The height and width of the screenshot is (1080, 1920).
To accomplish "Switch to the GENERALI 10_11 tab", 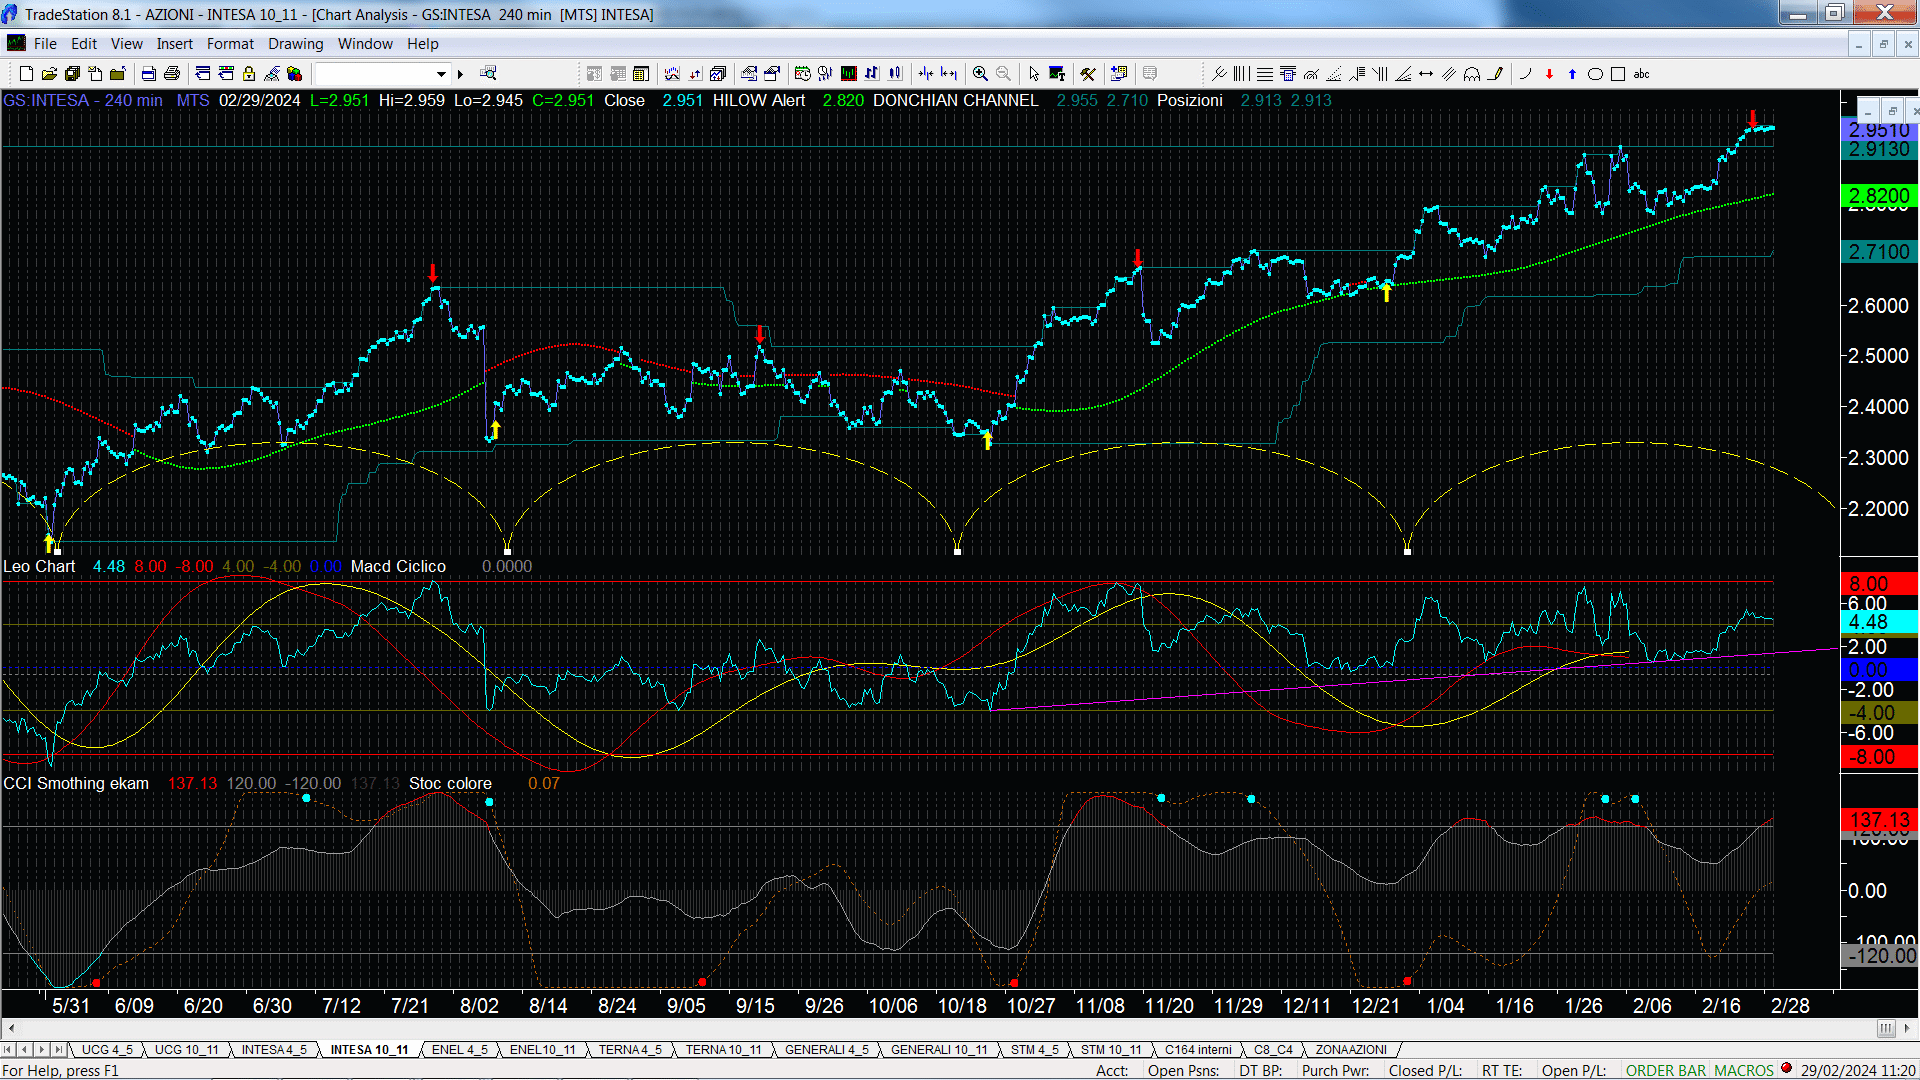I will (x=939, y=1050).
